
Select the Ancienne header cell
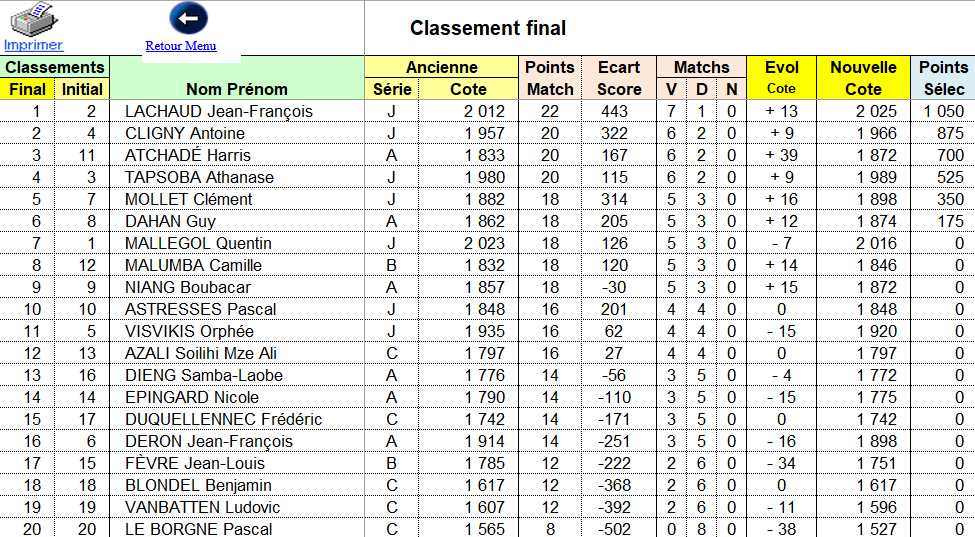pos(441,67)
